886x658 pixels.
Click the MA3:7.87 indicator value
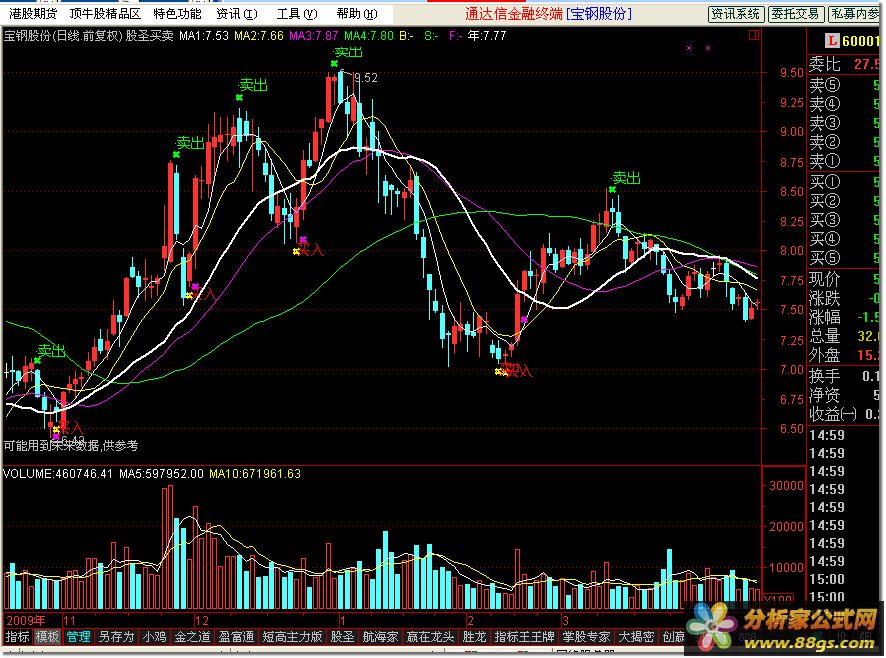coord(314,36)
